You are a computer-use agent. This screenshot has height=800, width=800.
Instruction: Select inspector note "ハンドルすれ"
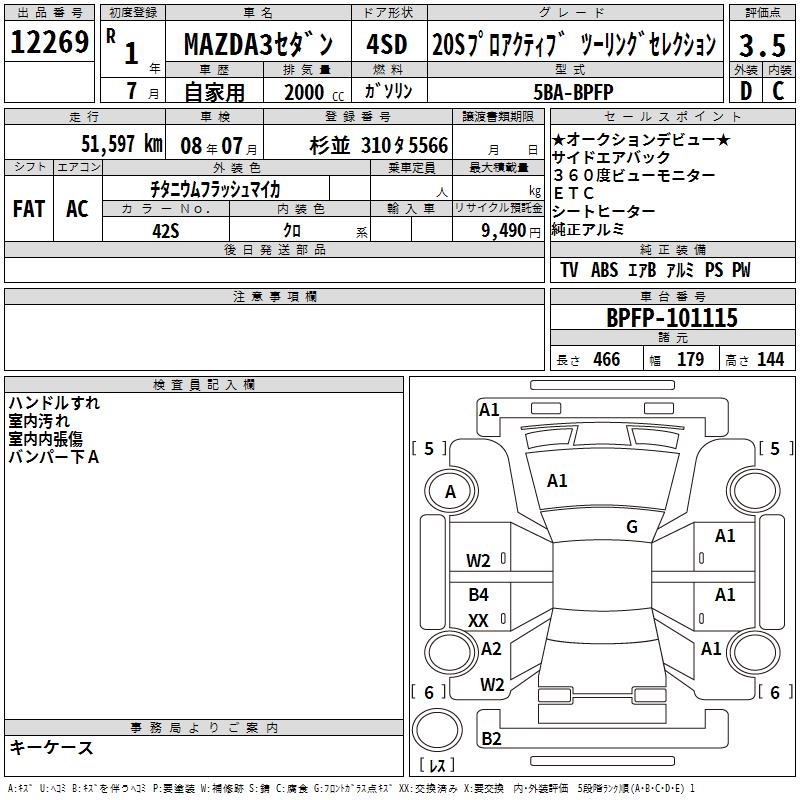coord(54,403)
